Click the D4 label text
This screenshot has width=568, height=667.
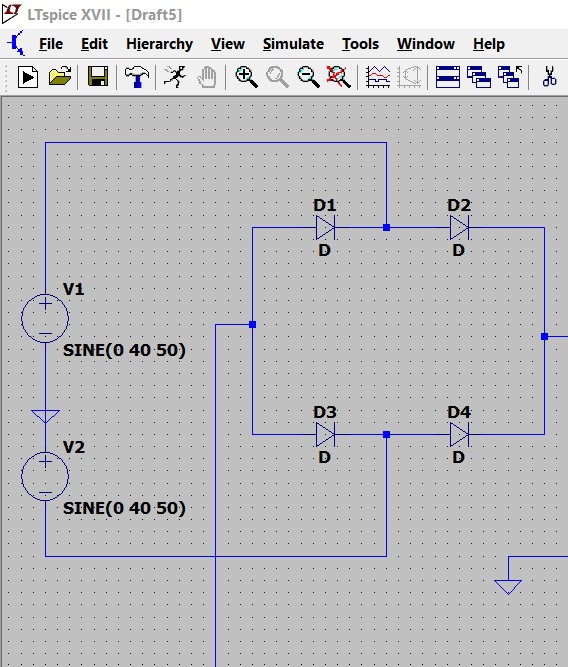click(459, 412)
